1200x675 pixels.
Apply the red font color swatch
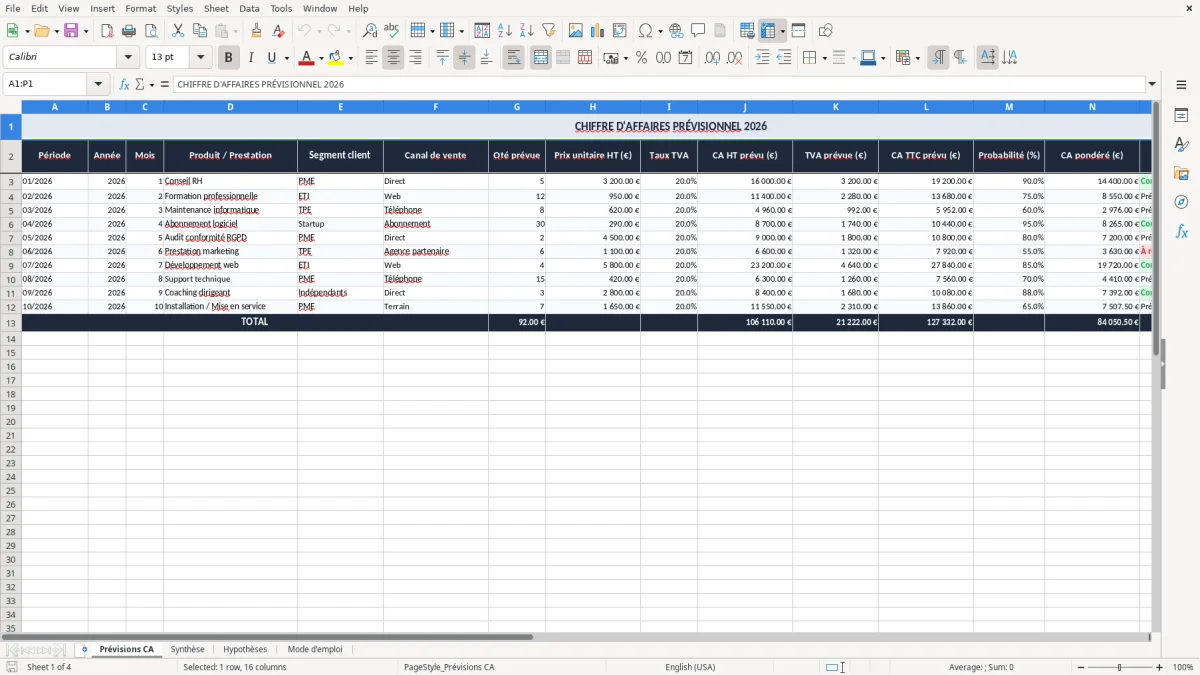point(307,58)
